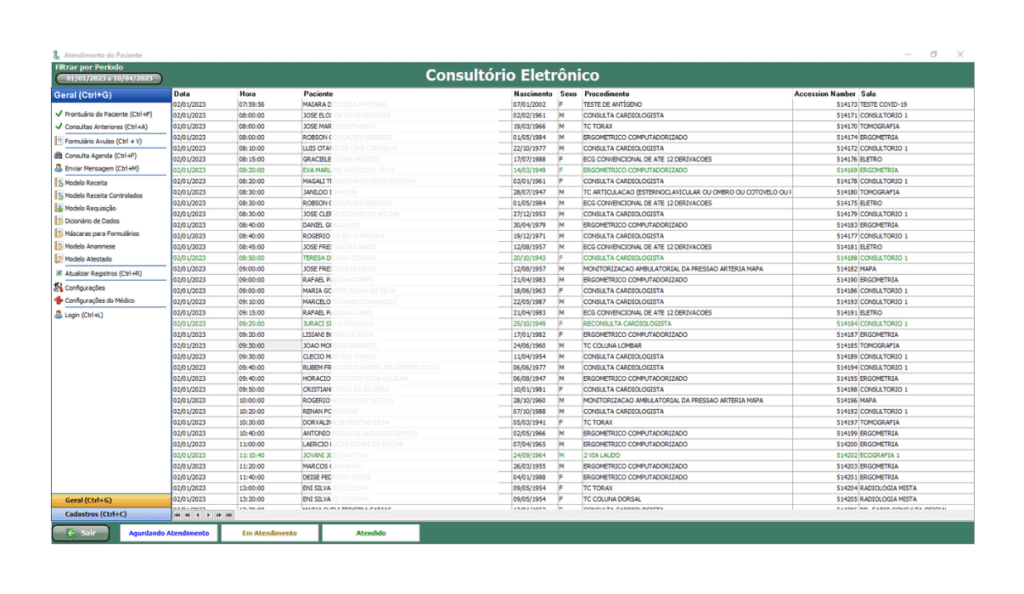Image resolution: width=1024 pixels, height=594 pixels.
Task: Select the Aguardando Atendimento status filter
Action: click(x=165, y=533)
